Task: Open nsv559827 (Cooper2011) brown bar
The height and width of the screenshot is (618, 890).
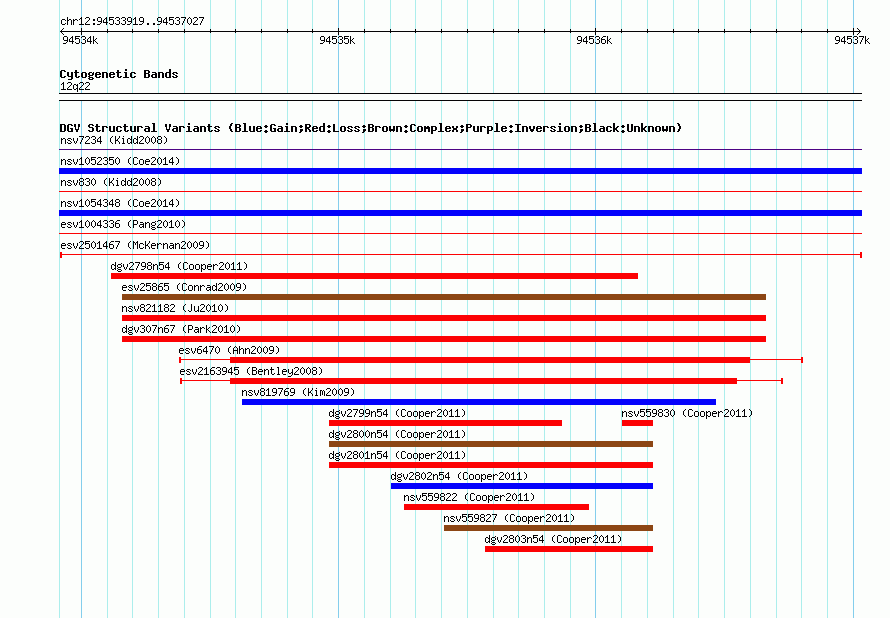Action: tap(548, 528)
